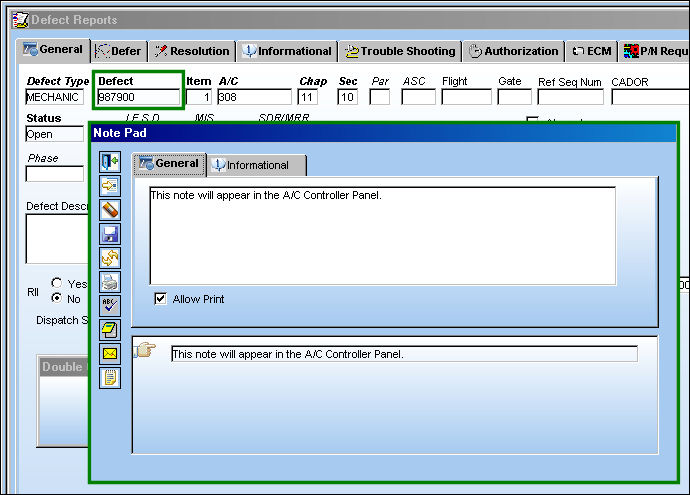Switch to the Defer tab
This screenshot has height=495, width=690.
[118, 51]
